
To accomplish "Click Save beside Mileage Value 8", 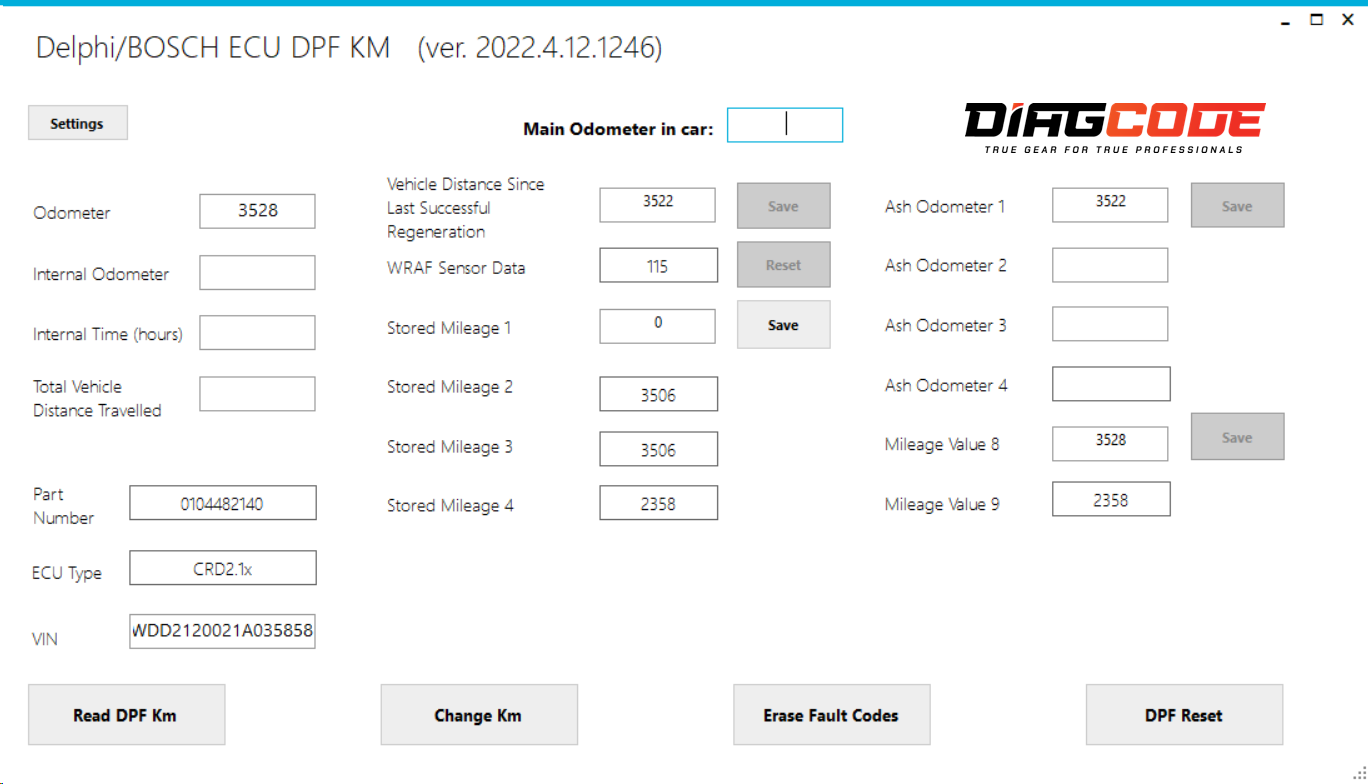I will coord(1237,436).
